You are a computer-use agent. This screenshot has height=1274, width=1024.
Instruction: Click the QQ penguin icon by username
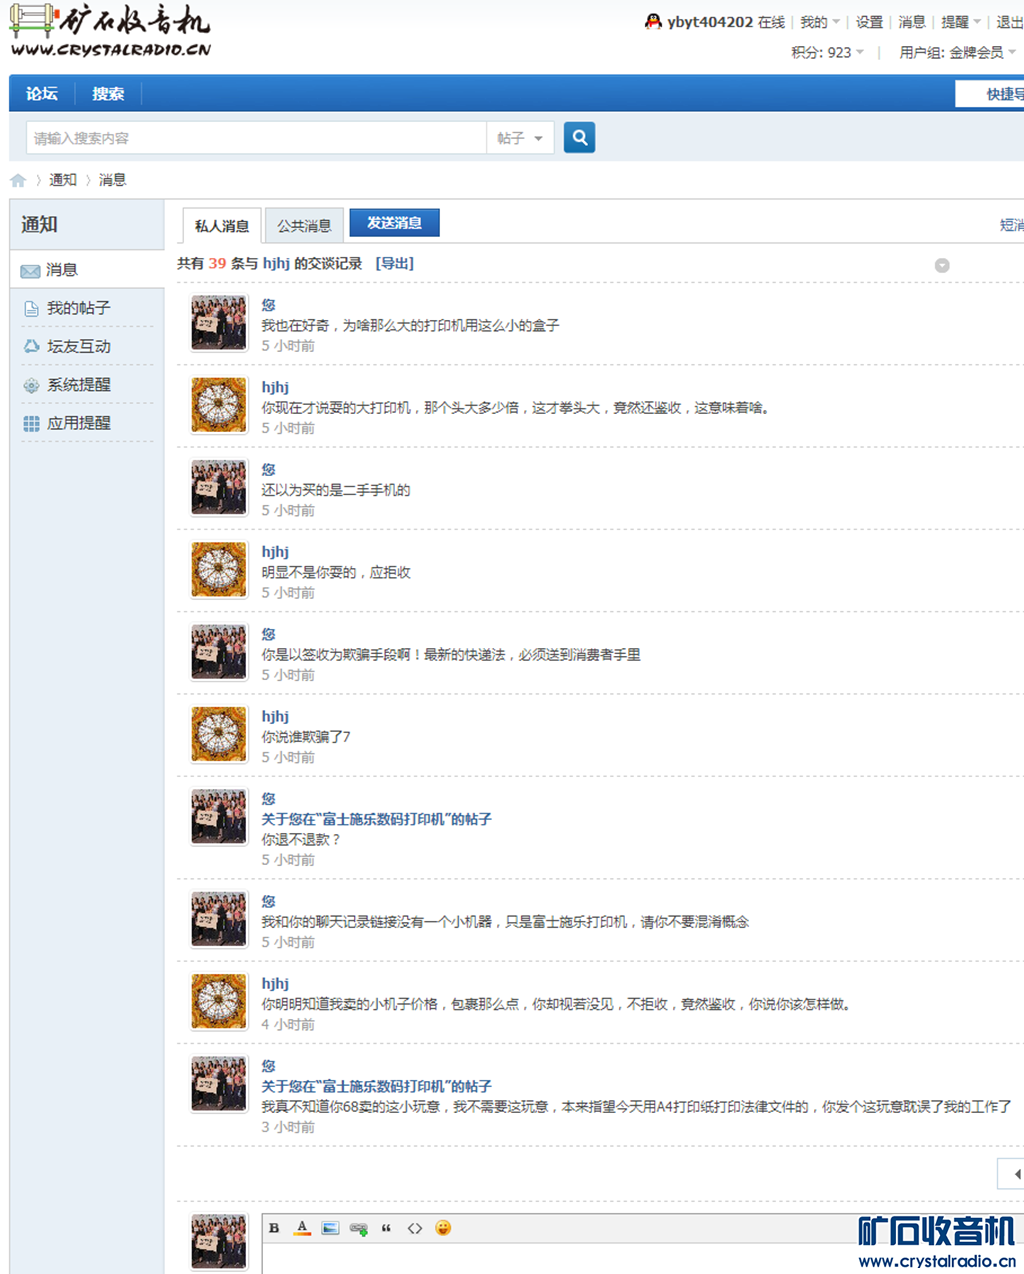pyautogui.click(x=653, y=21)
